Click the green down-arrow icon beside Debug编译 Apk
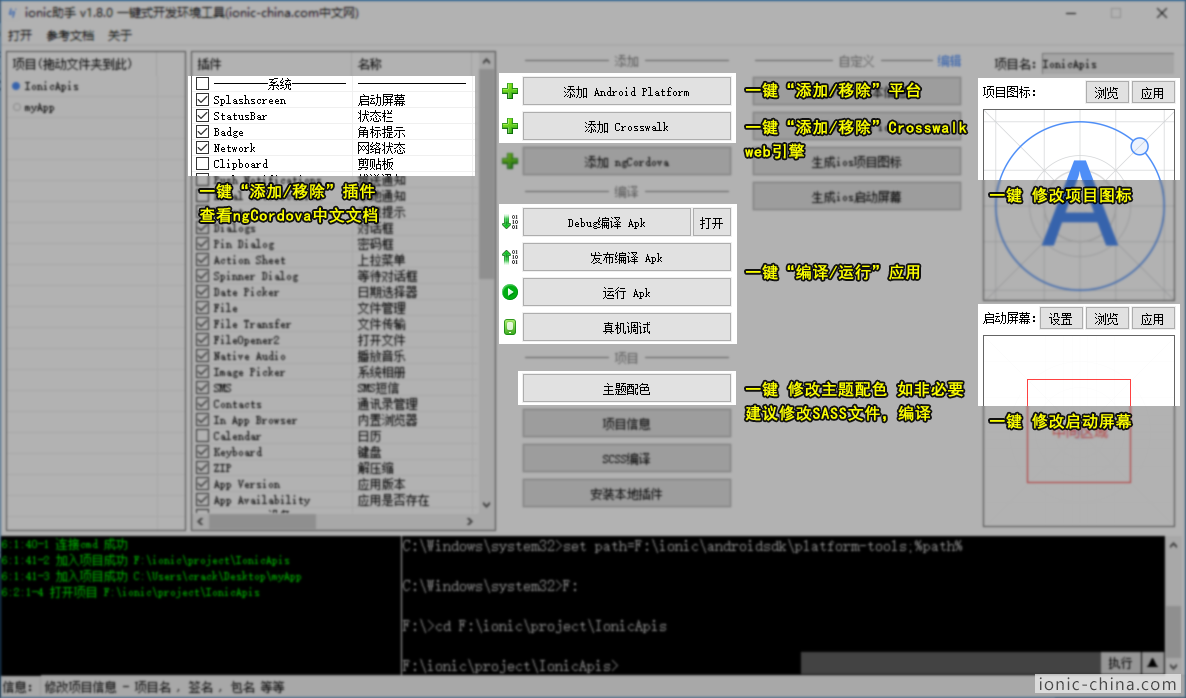Image resolution: width=1186 pixels, height=698 pixels. click(510, 222)
